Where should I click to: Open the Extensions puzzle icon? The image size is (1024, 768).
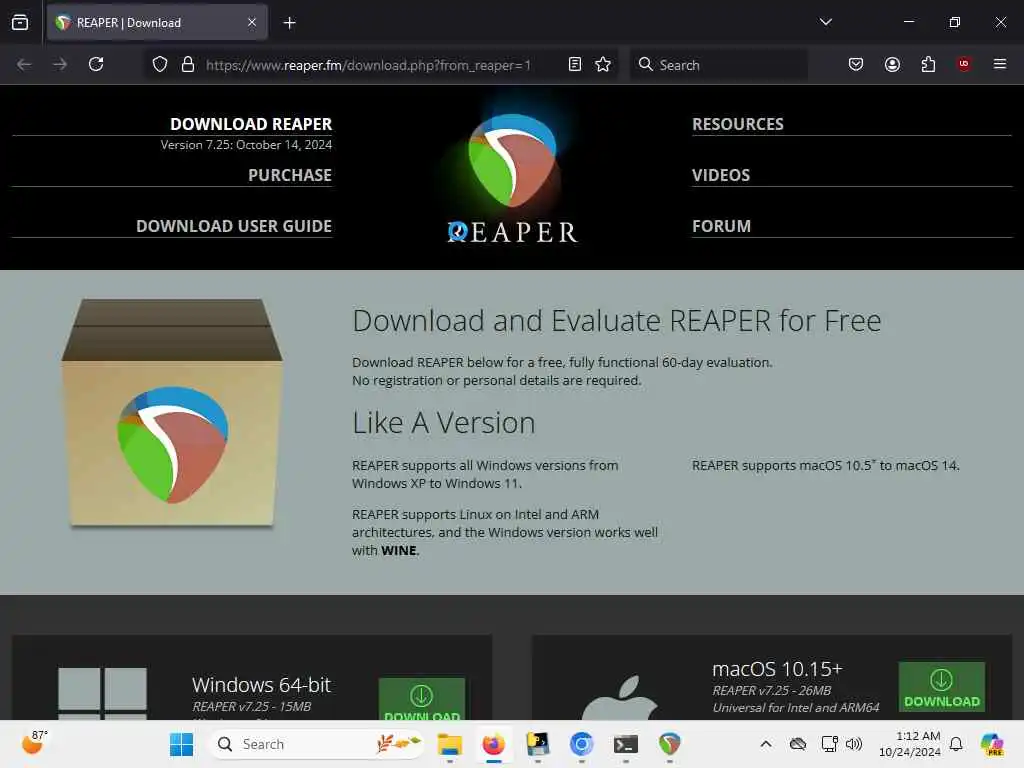[x=928, y=64]
